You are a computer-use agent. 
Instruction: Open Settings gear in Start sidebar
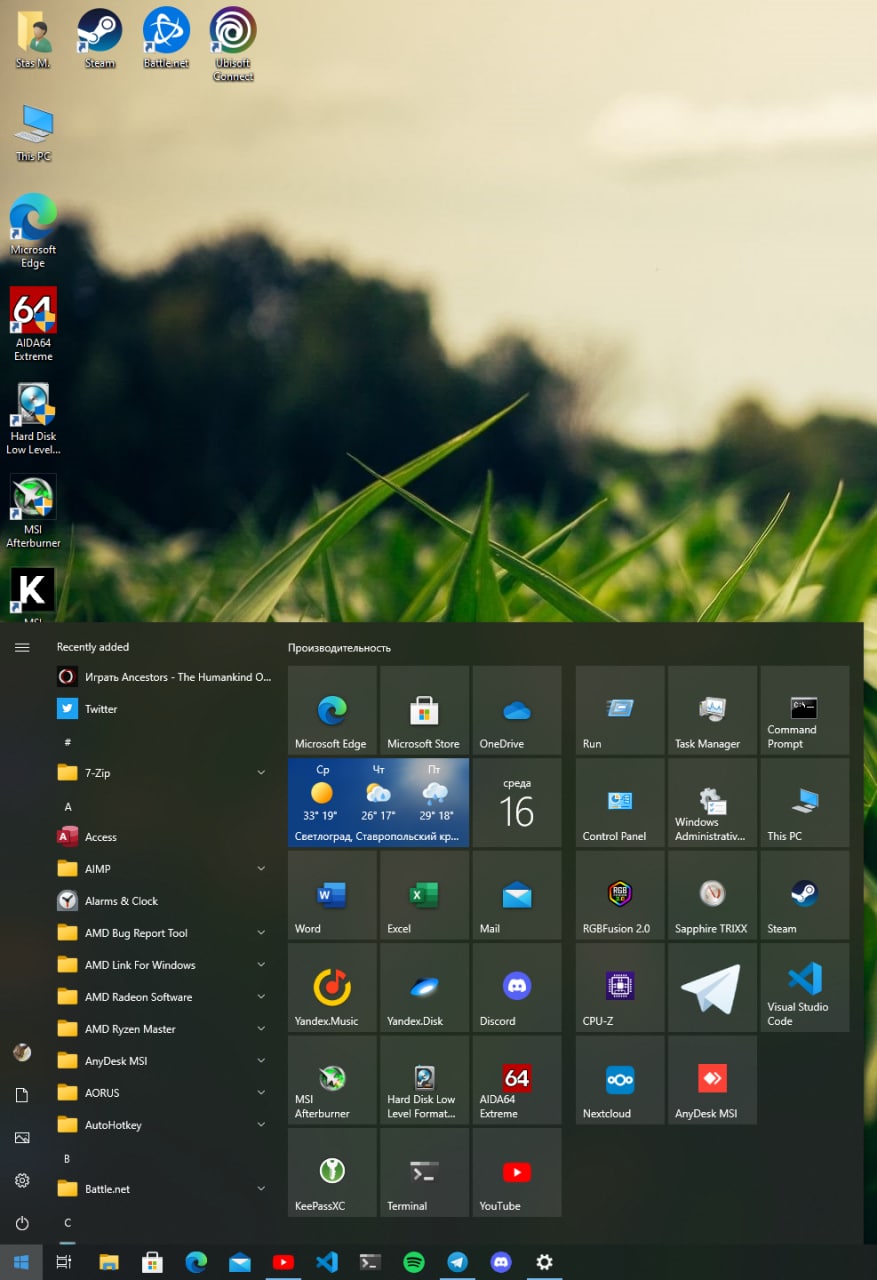(x=22, y=1181)
